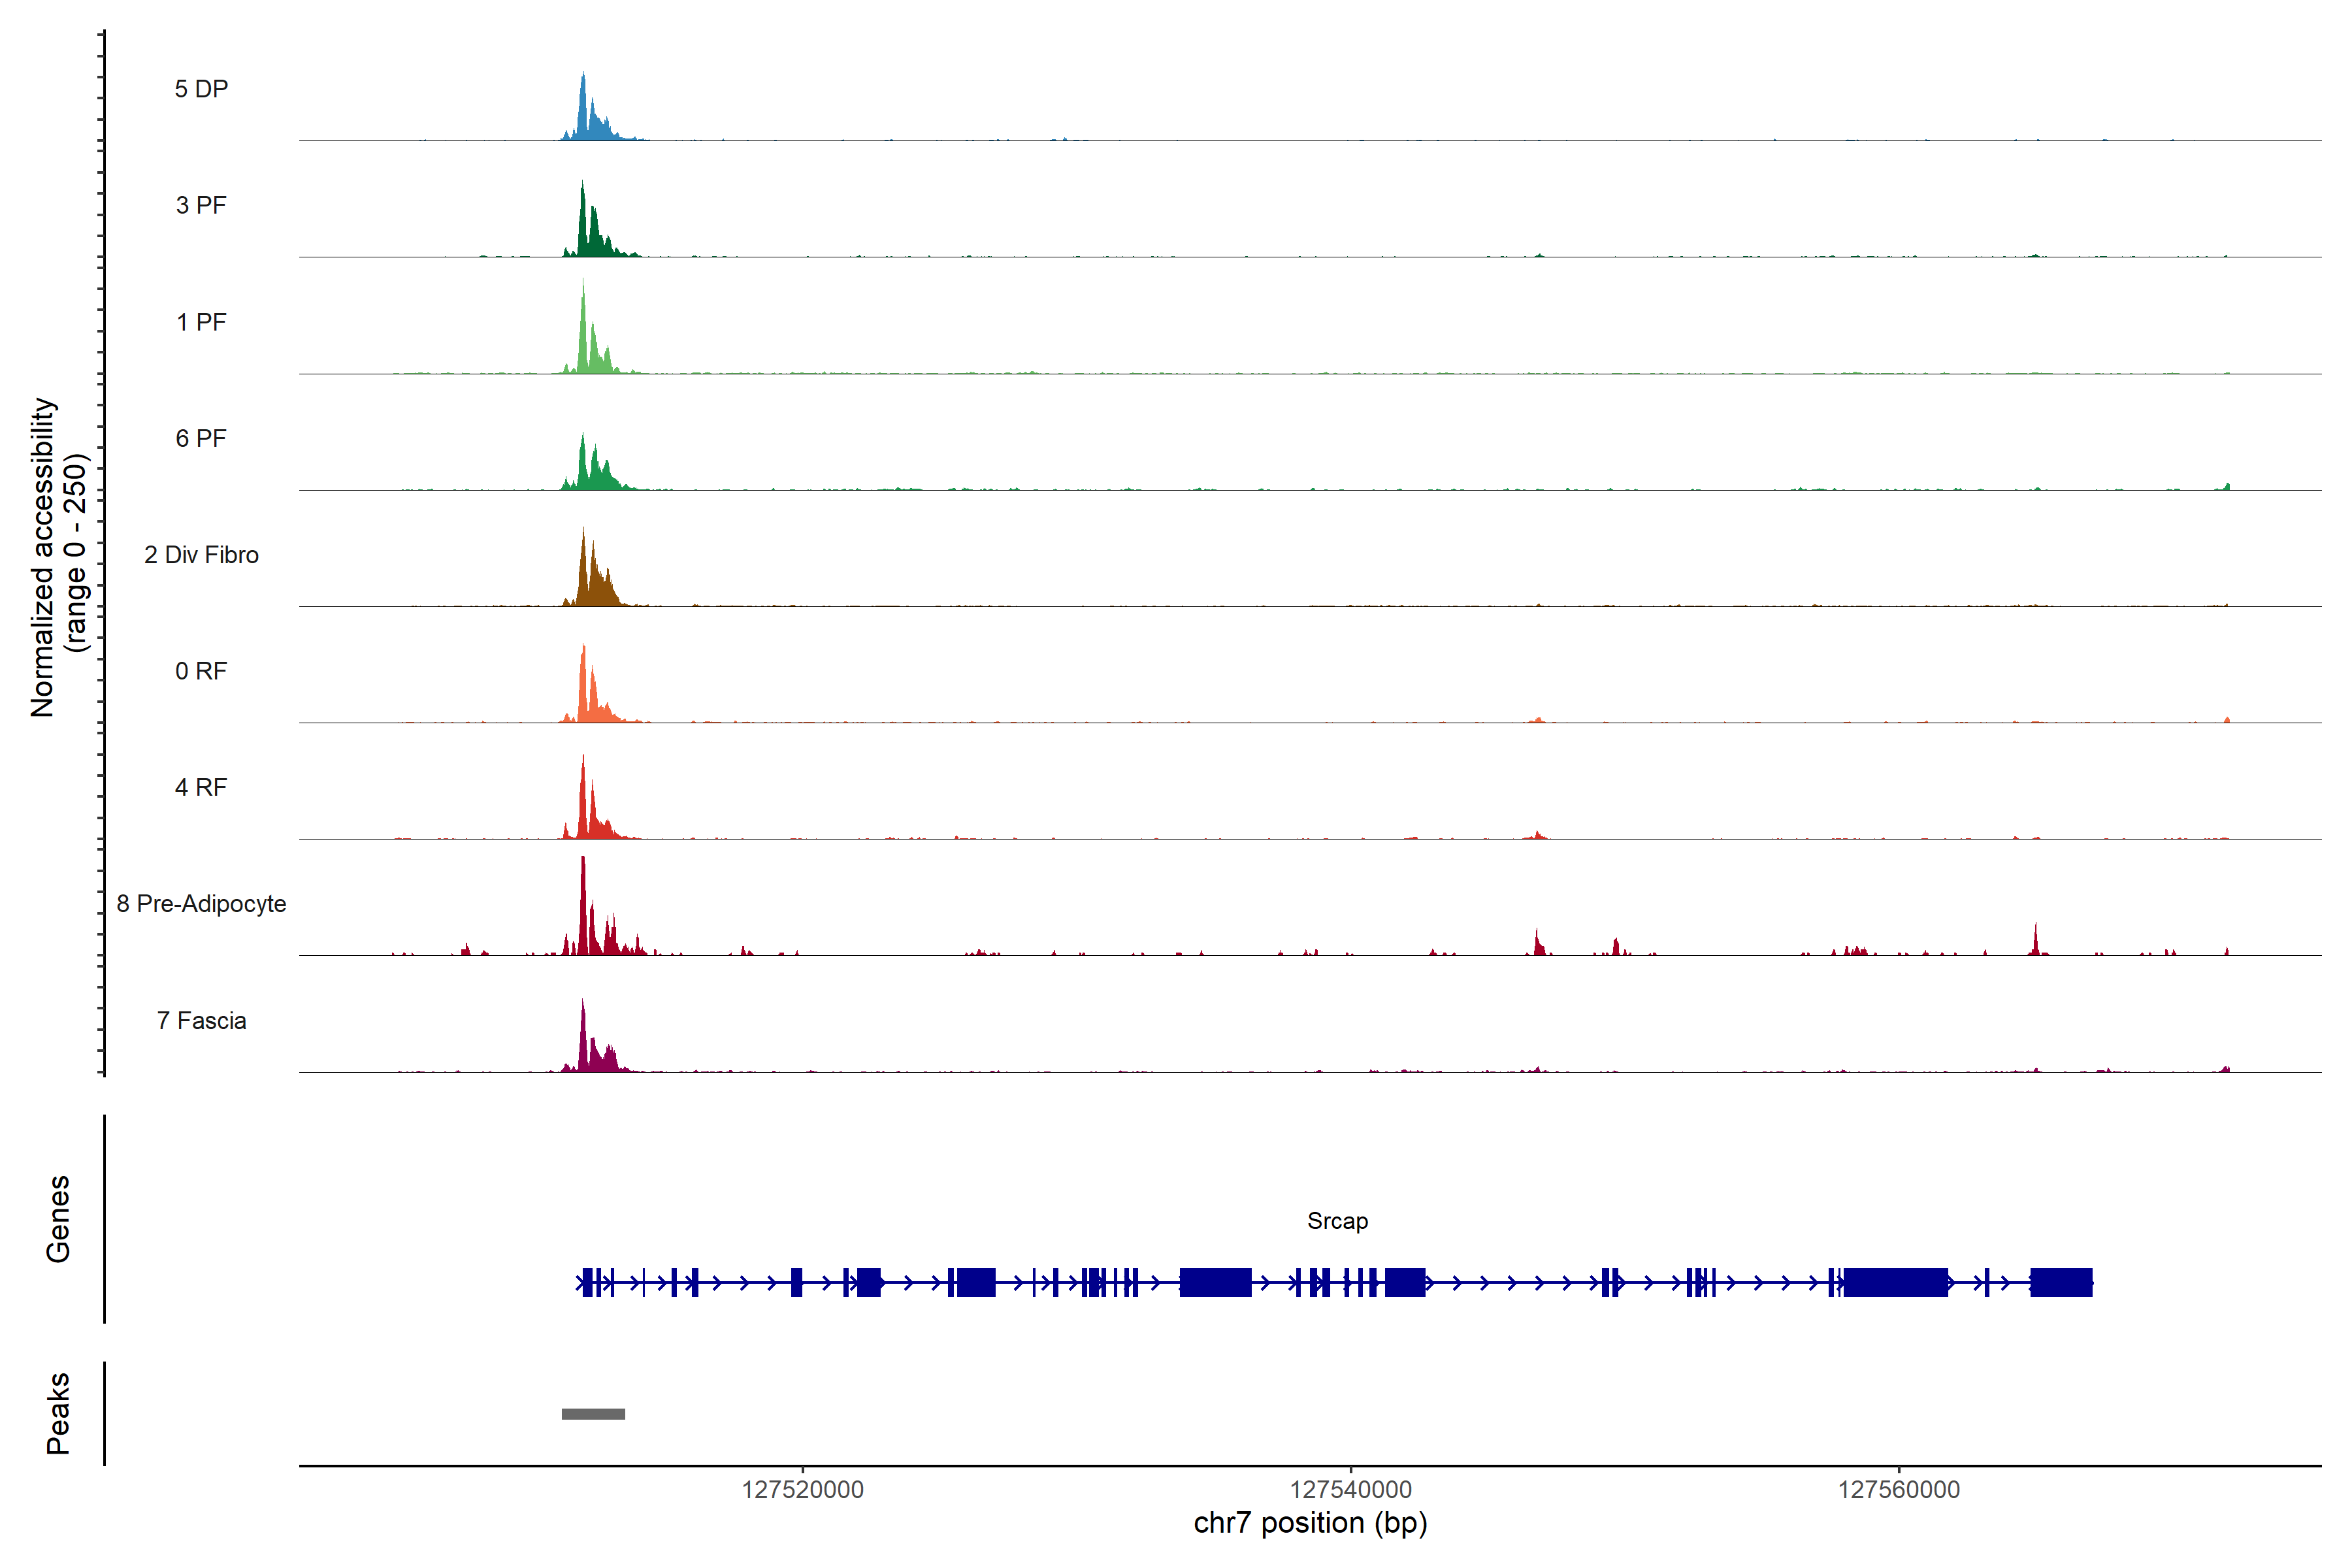The image size is (2352, 1568).
Task: Click the 127520000 axis tick label
Action: coord(802,1489)
